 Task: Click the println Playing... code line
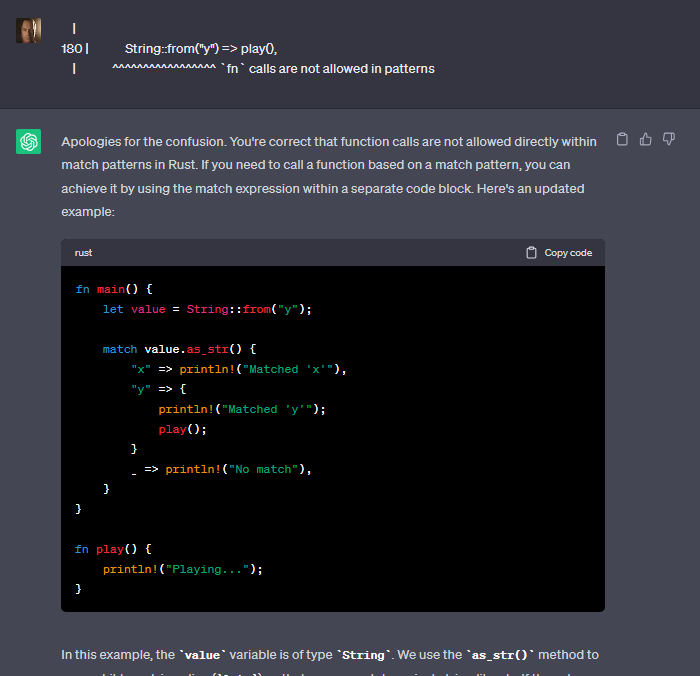pos(183,569)
